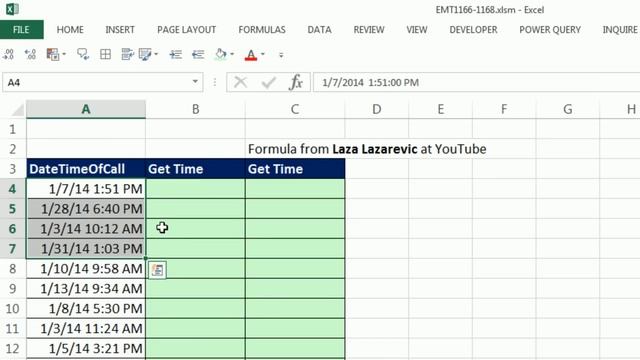Select column B header
This screenshot has width=640, height=360.
(196, 109)
